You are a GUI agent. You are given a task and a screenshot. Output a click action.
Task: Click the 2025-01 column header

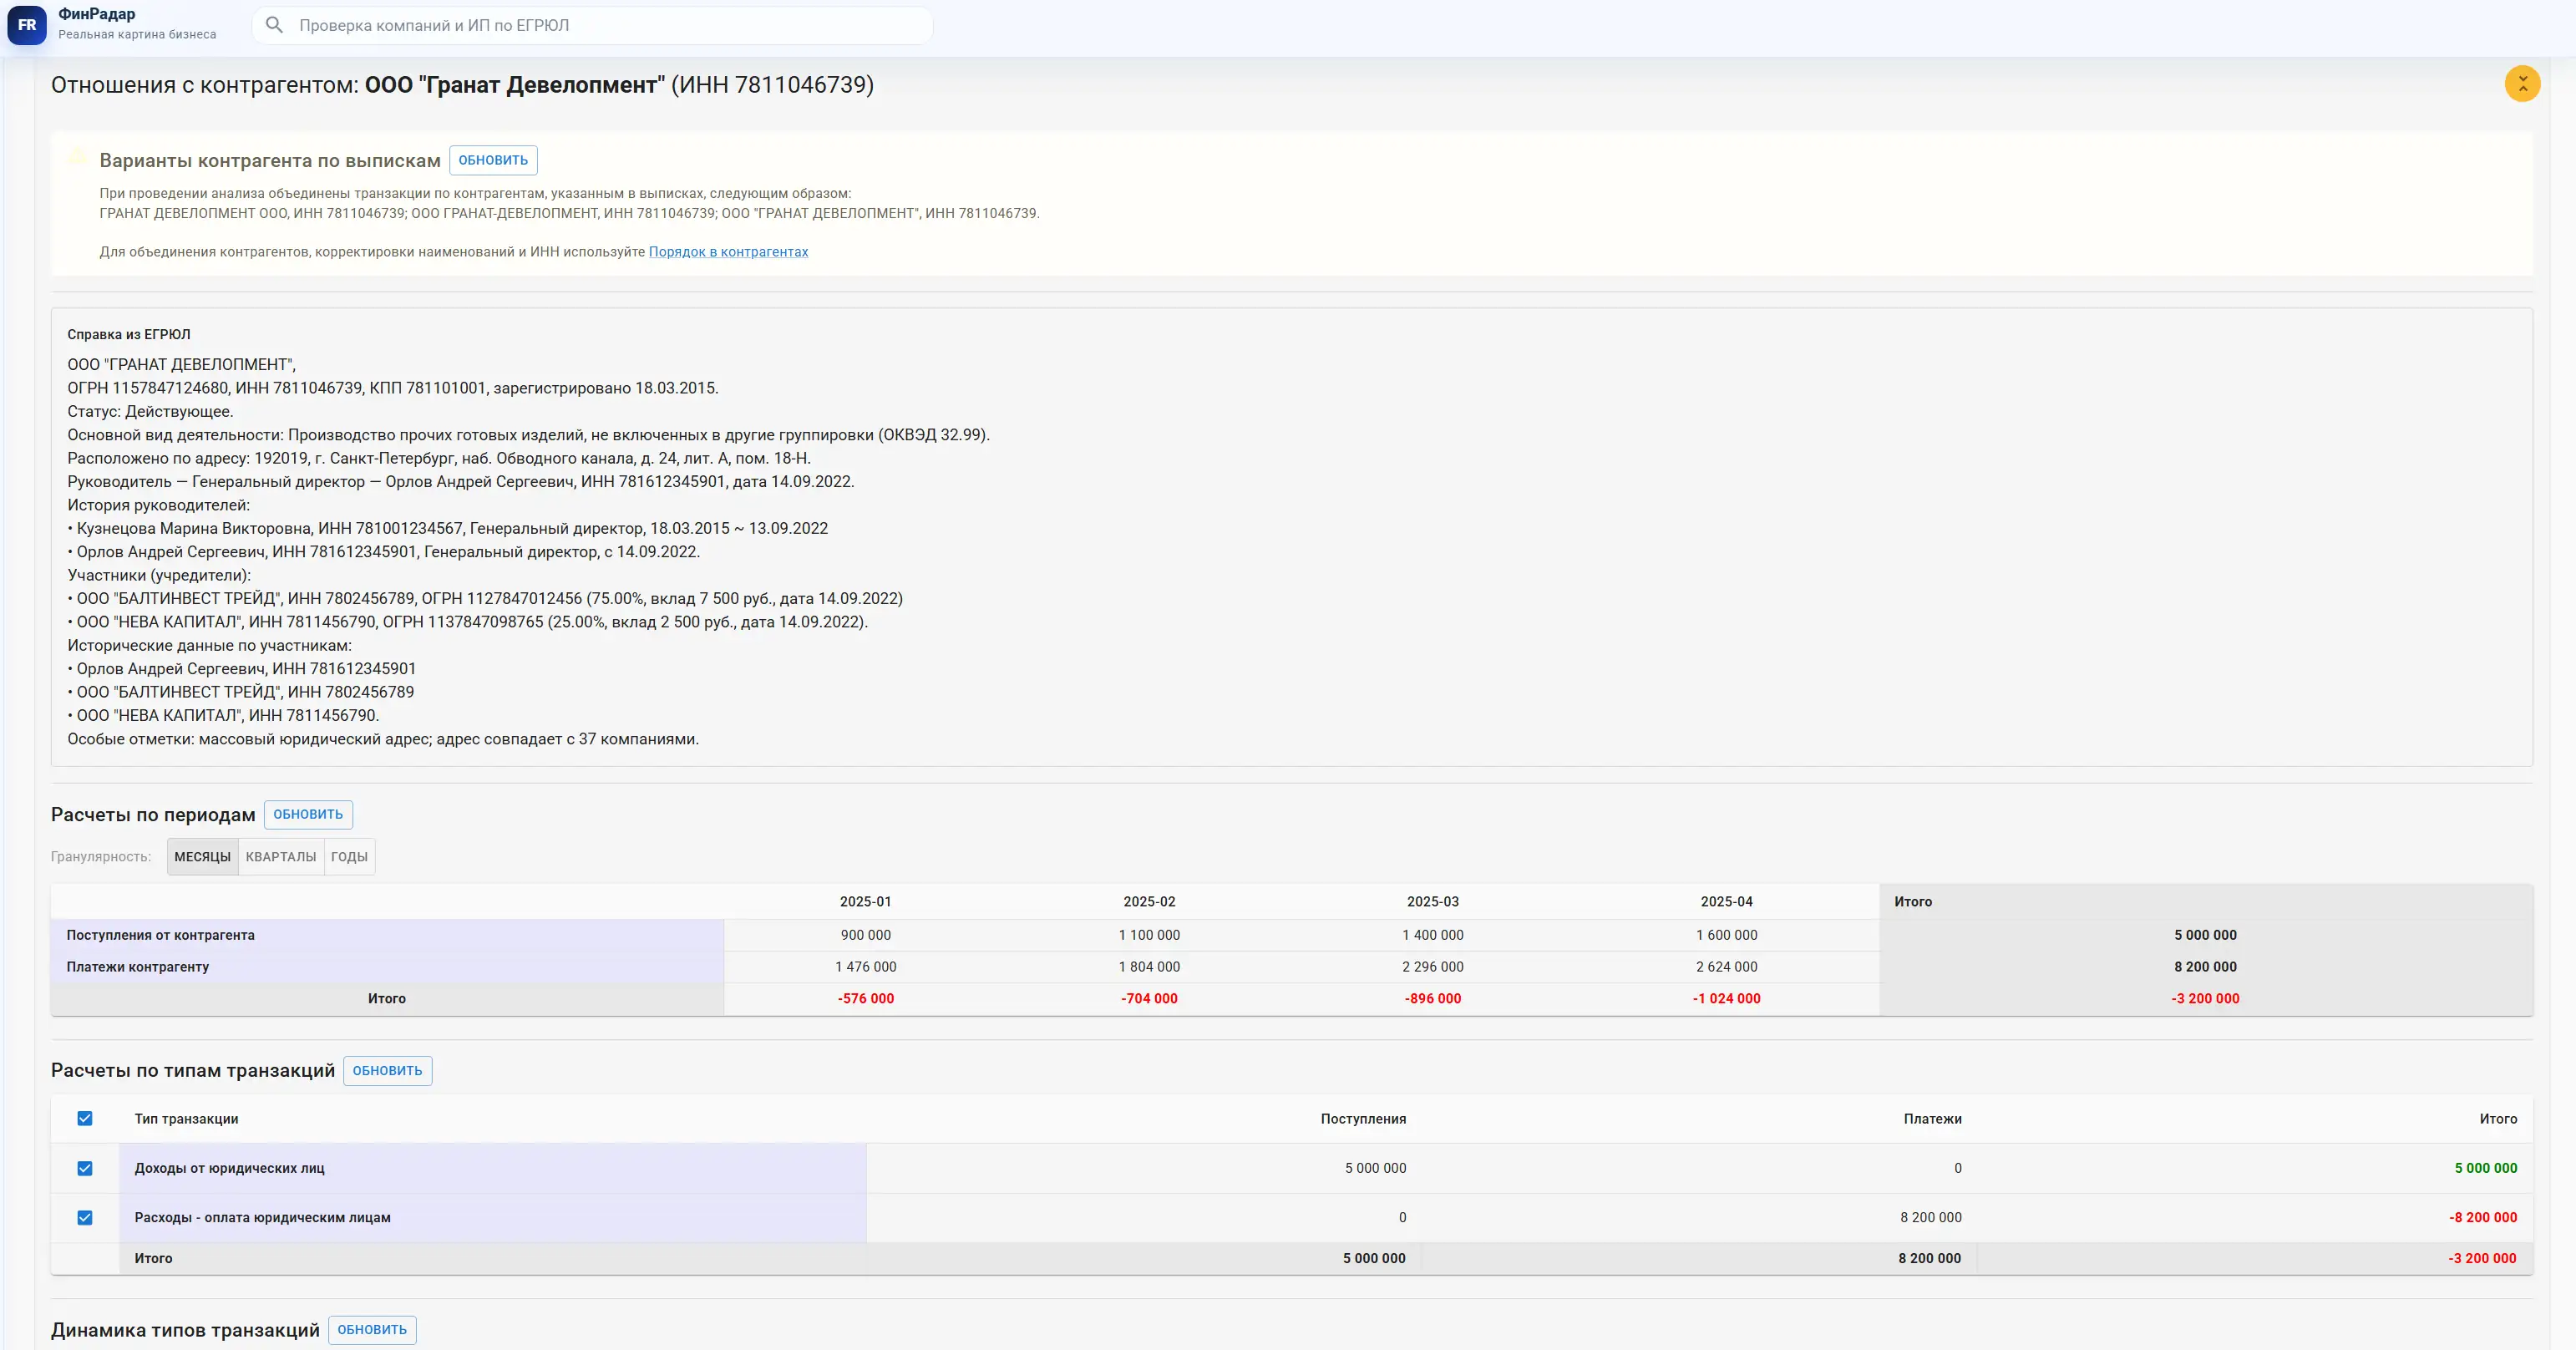[x=866, y=901]
